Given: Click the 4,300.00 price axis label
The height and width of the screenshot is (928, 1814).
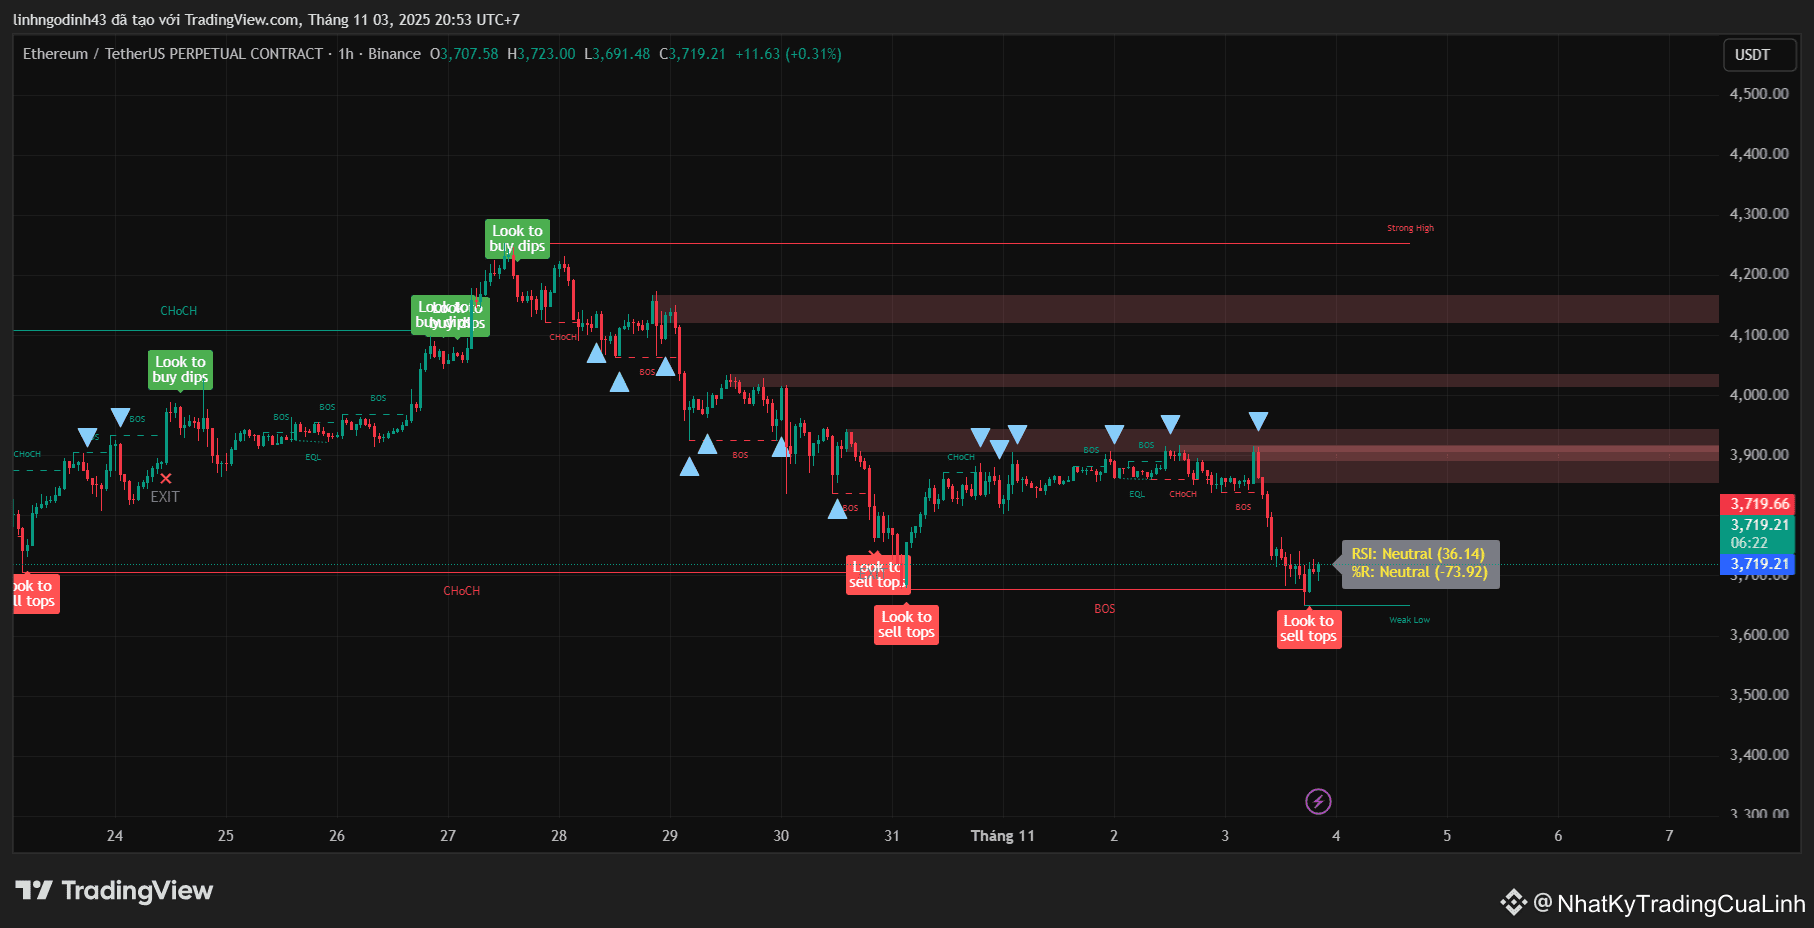Looking at the screenshot, I should (x=1759, y=214).
